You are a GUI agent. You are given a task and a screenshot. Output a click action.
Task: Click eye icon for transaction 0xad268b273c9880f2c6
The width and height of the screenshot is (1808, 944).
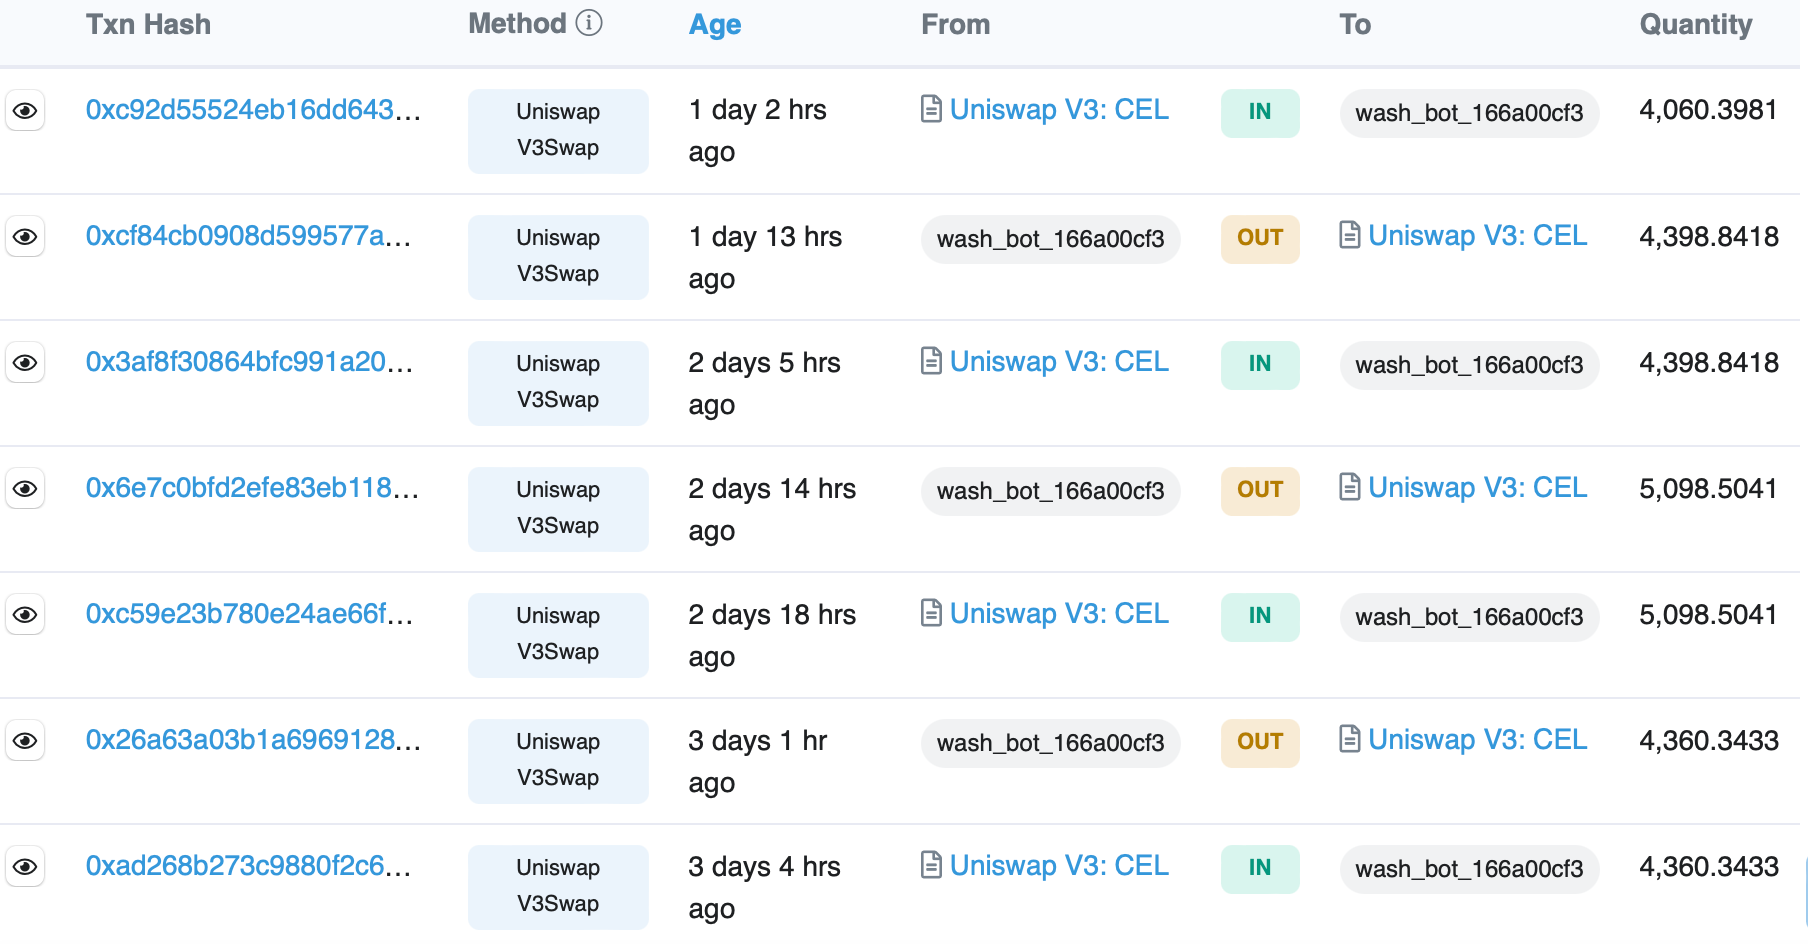(25, 867)
